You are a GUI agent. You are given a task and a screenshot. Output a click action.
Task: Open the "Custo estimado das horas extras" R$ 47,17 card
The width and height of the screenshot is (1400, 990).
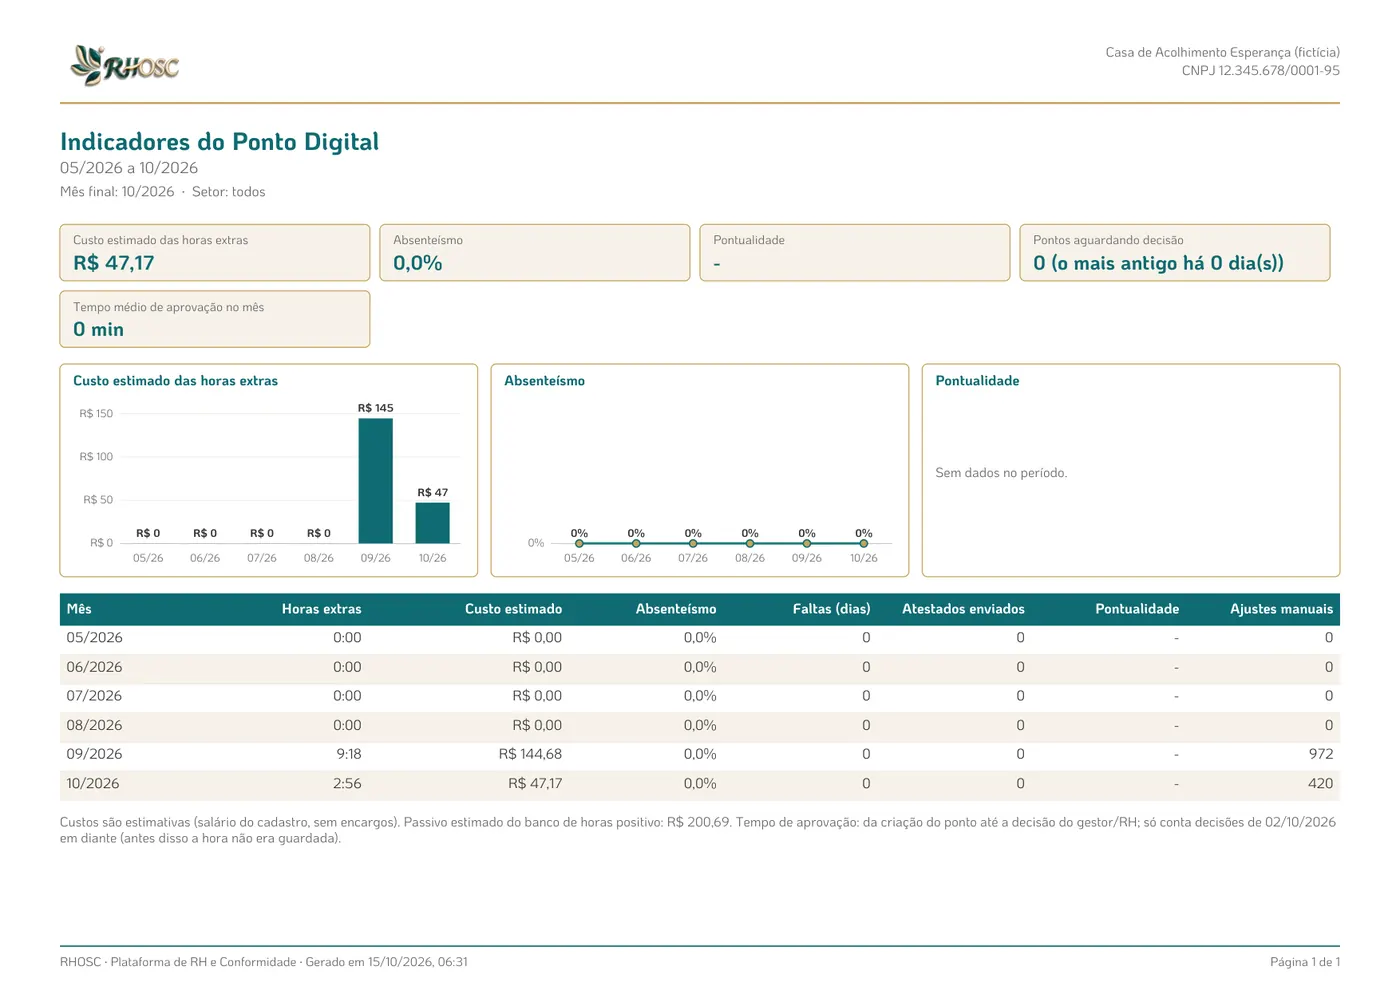coord(215,253)
